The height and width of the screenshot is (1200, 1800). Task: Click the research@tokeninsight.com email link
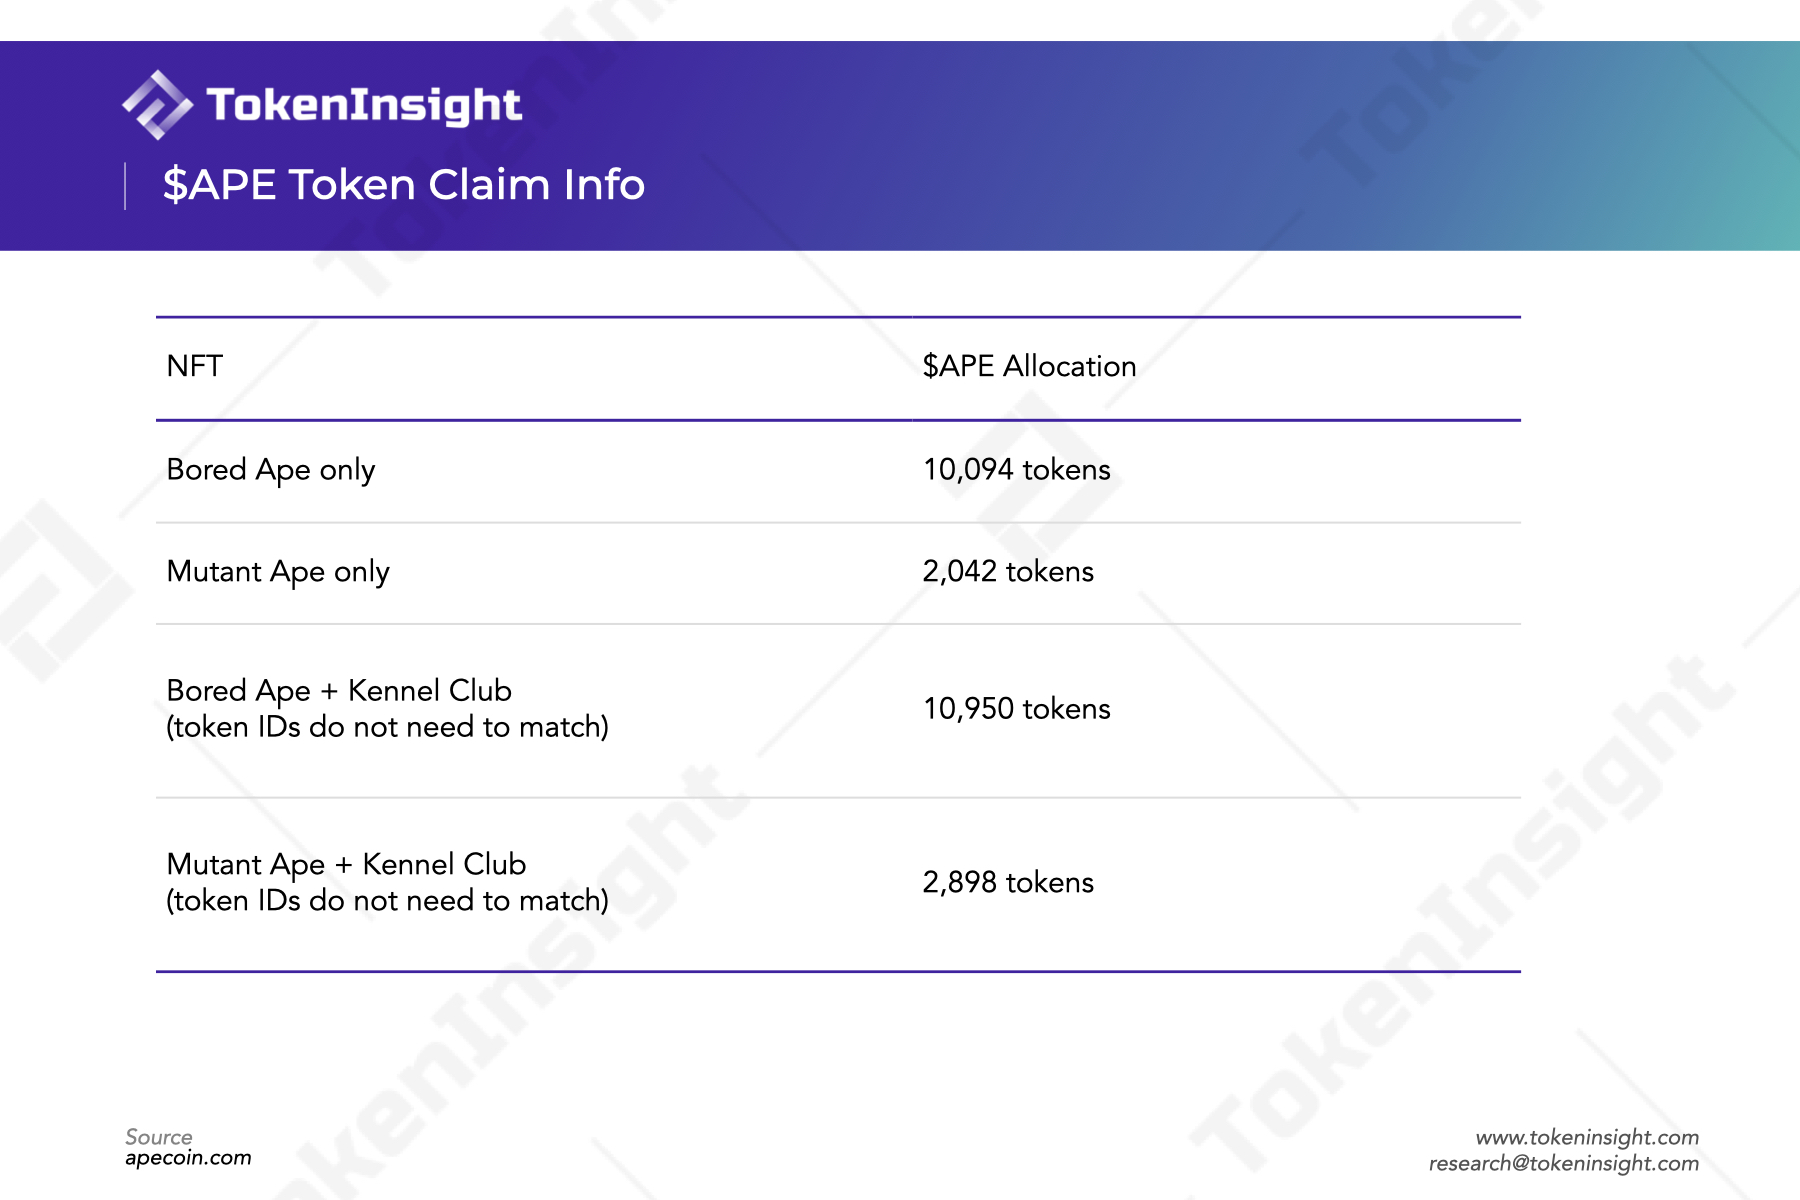(1564, 1163)
